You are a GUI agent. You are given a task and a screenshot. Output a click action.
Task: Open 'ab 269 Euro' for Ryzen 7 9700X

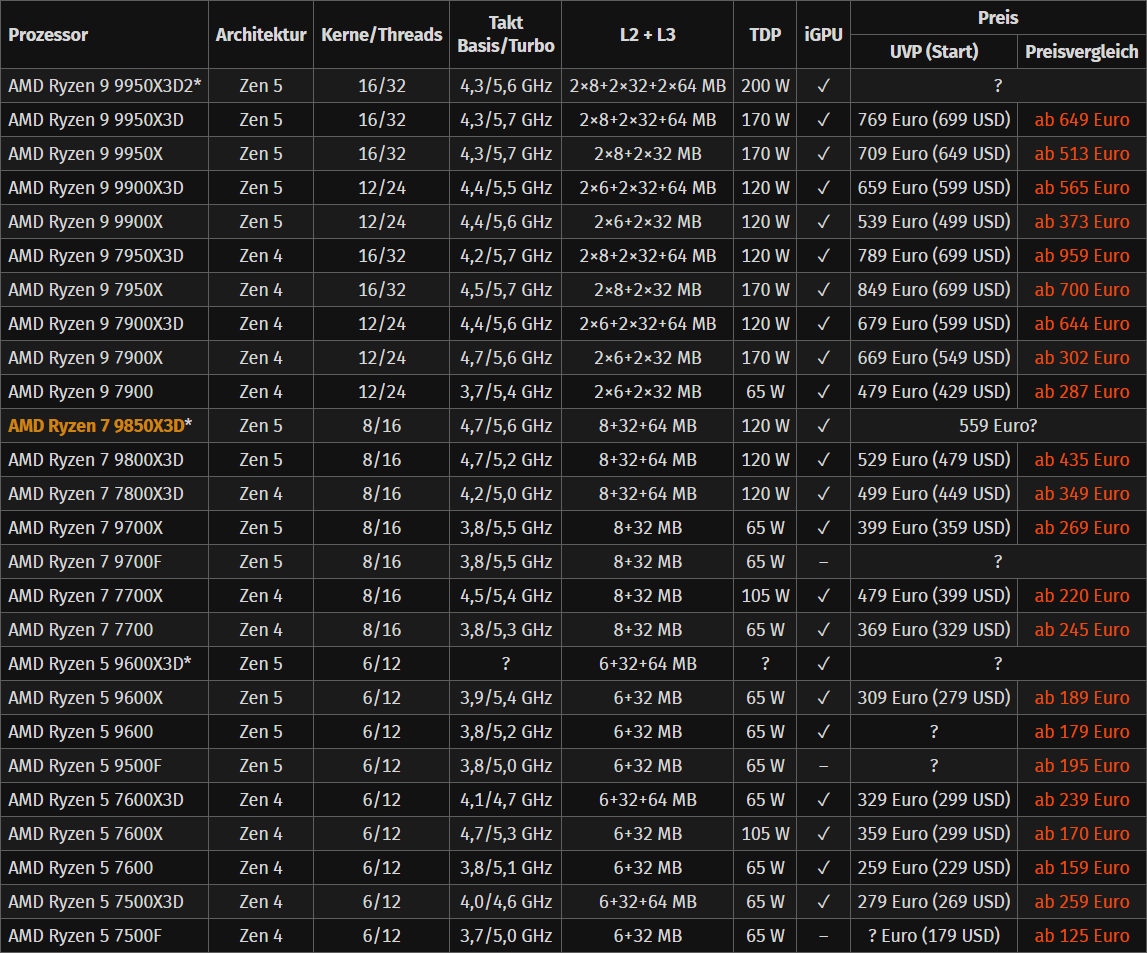tap(1081, 528)
